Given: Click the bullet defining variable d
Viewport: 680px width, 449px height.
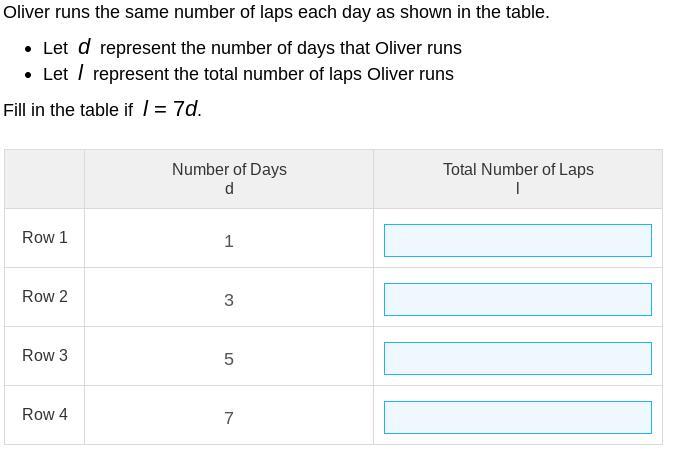Looking at the screenshot, I should coord(252,48).
